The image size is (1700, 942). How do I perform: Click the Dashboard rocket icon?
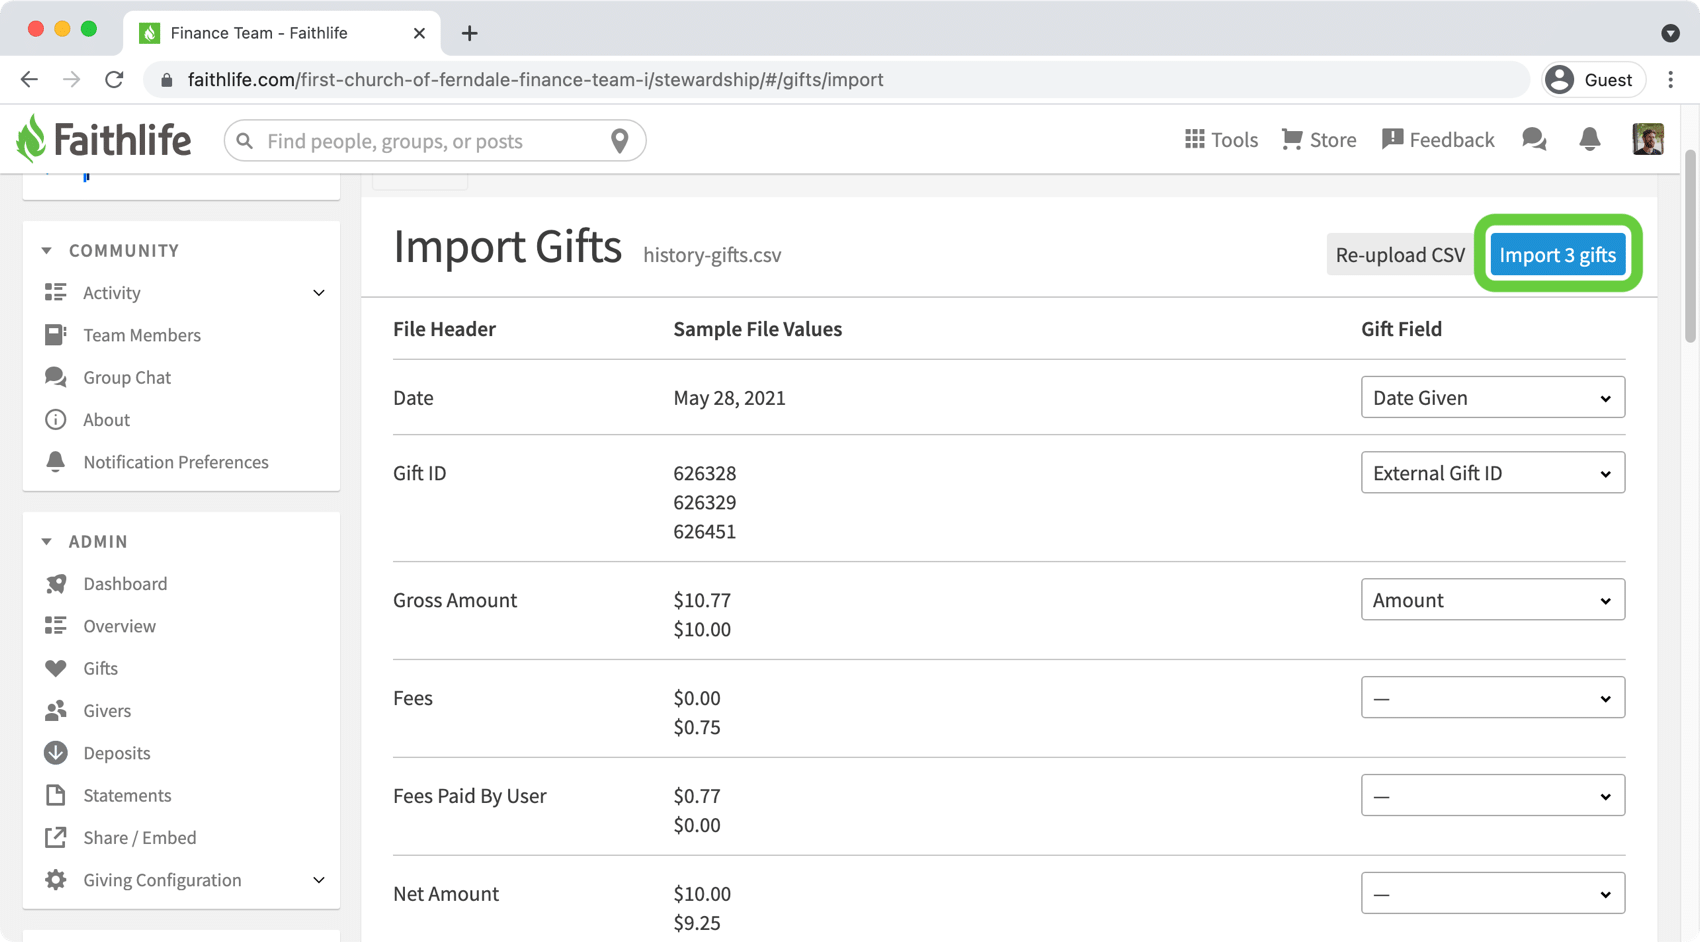point(56,583)
